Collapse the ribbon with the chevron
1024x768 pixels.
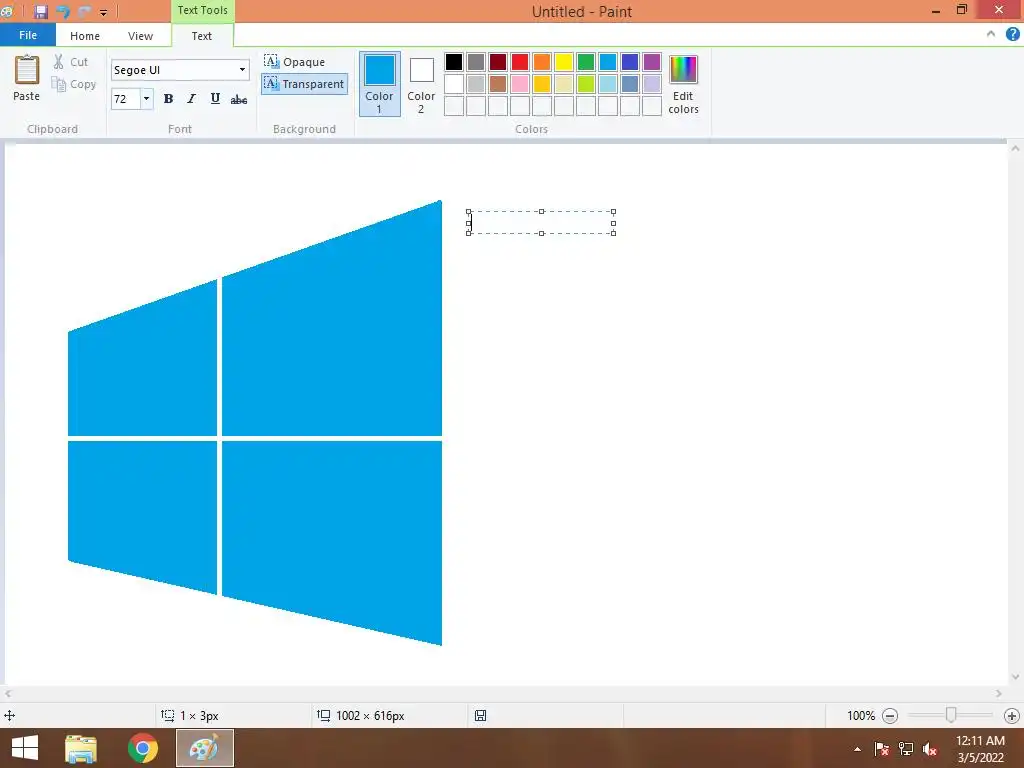click(991, 34)
